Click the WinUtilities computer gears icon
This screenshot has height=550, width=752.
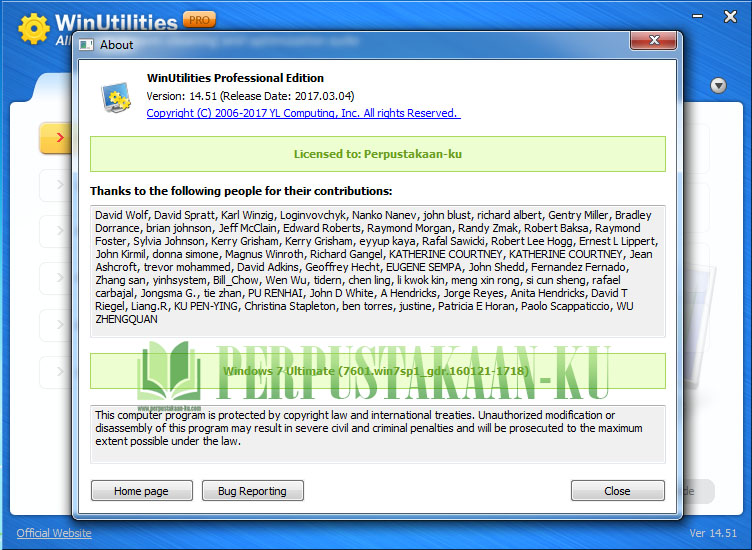point(116,97)
